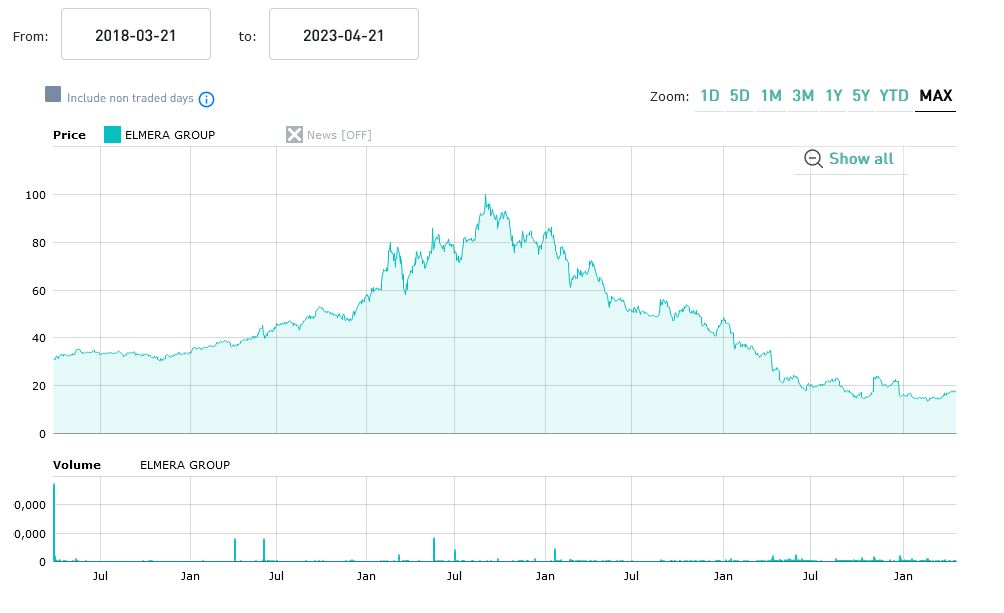Switch zoom to 3M
This screenshot has width=1004, height=613.
pyautogui.click(x=802, y=96)
